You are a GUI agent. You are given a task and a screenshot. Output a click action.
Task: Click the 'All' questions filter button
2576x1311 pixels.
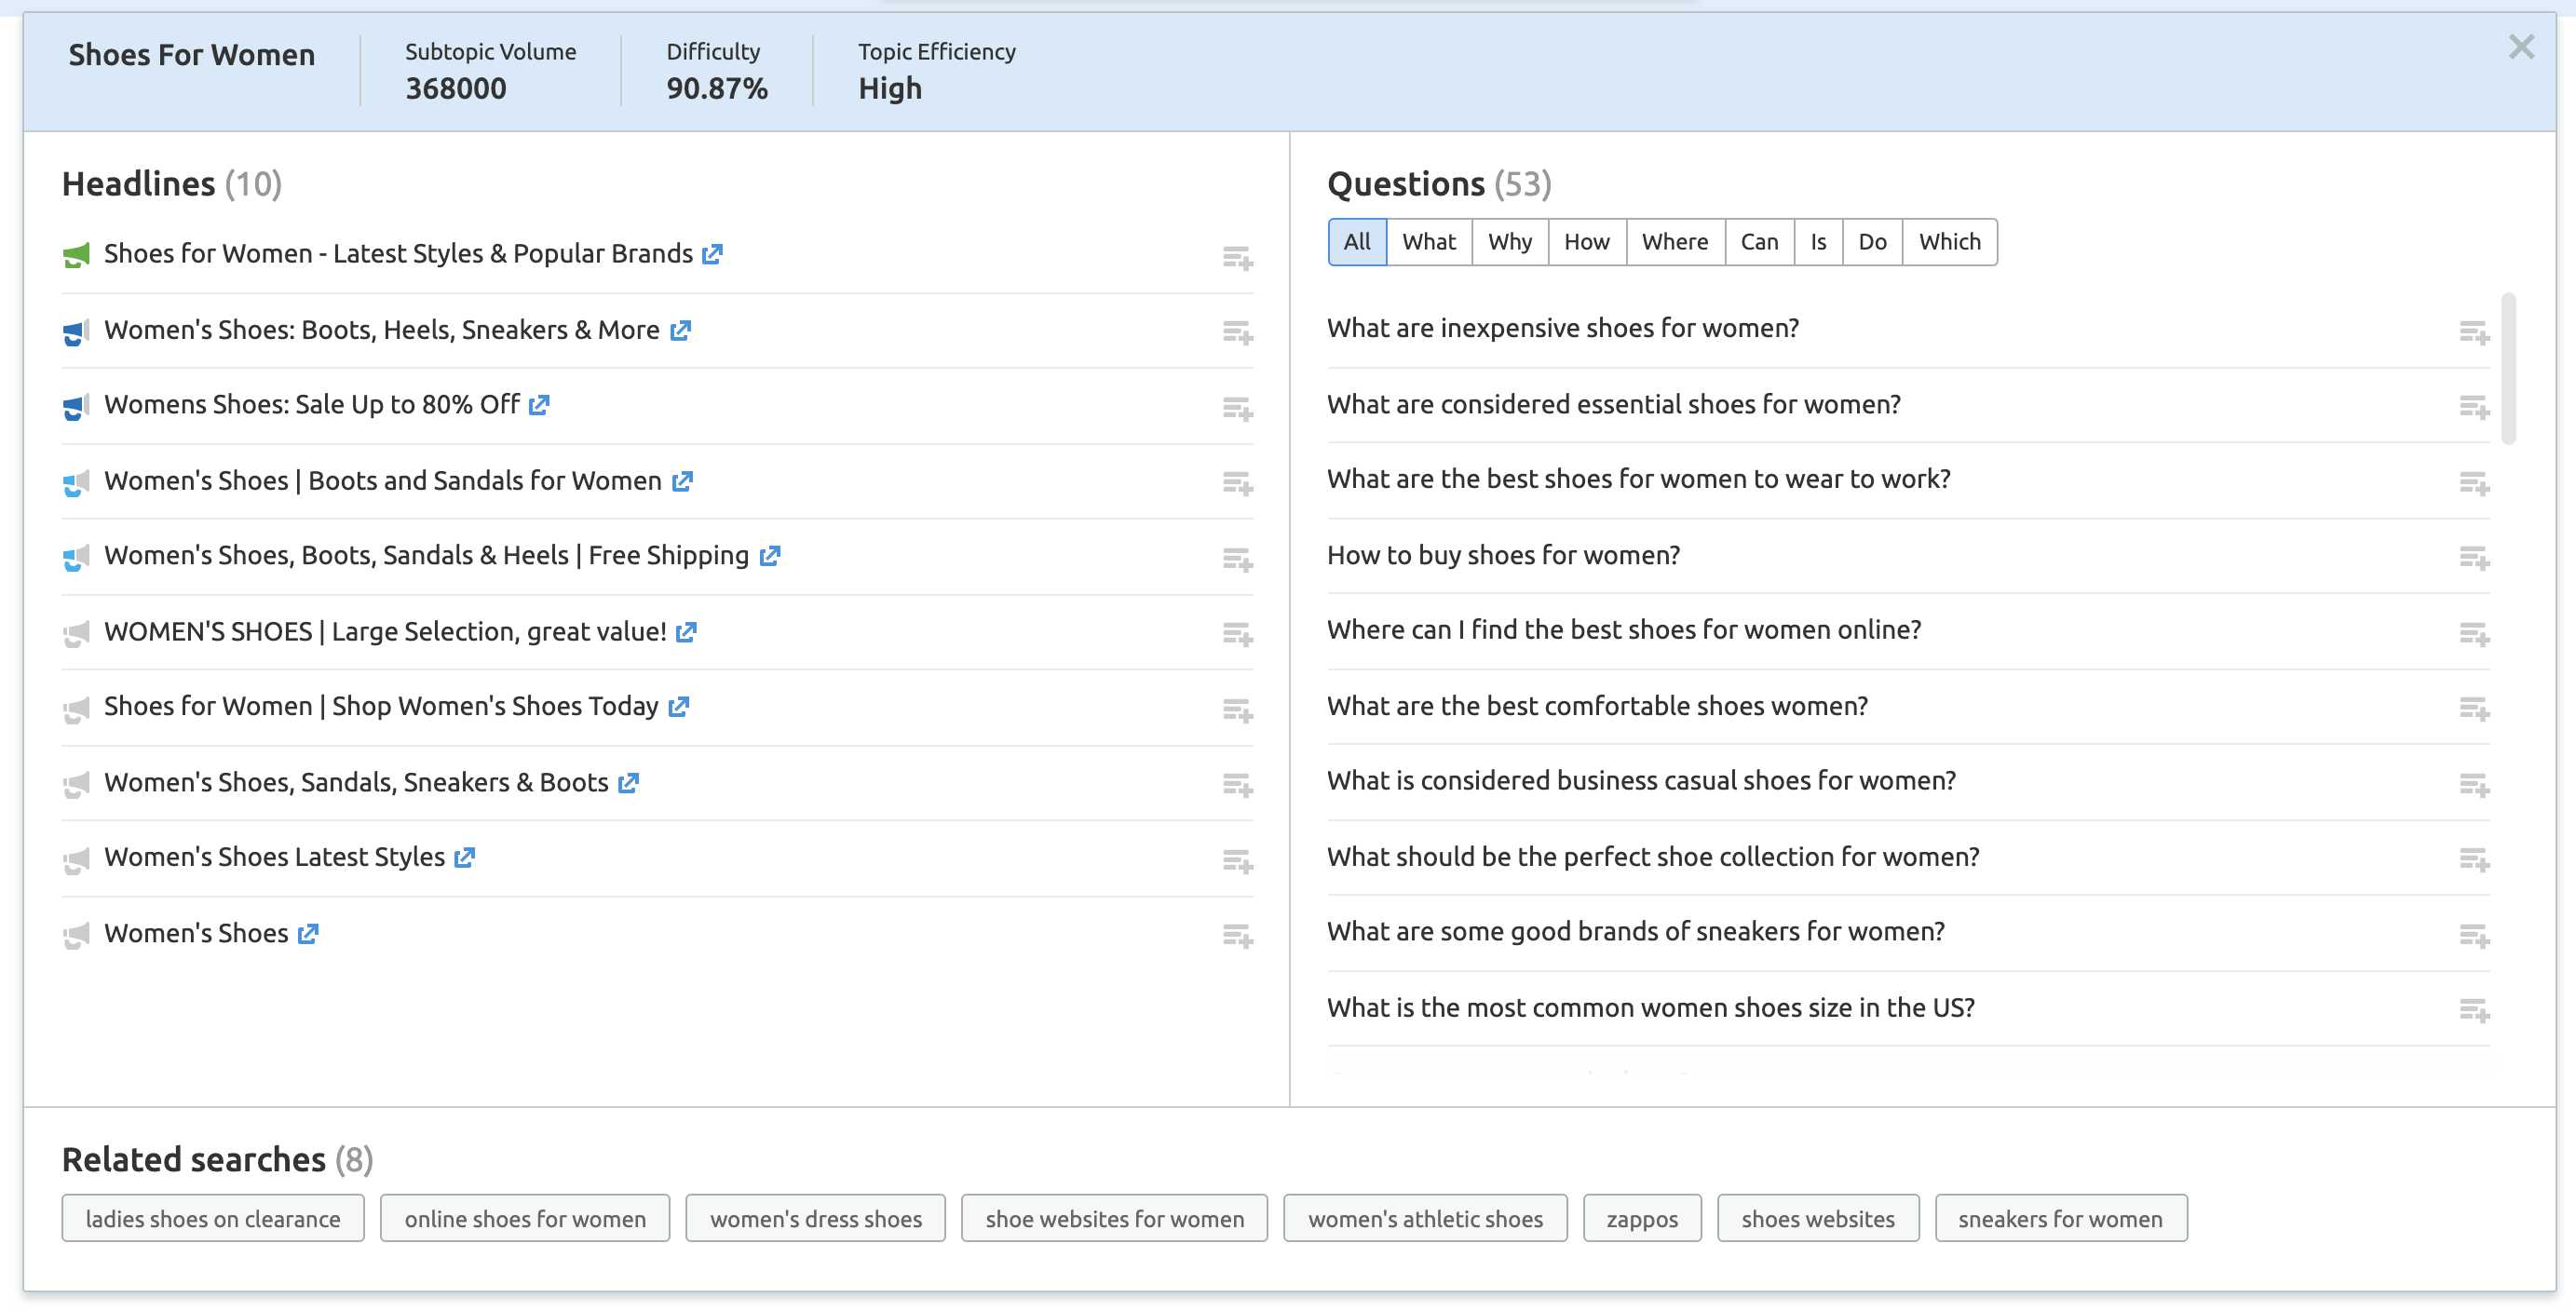pyautogui.click(x=1356, y=241)
